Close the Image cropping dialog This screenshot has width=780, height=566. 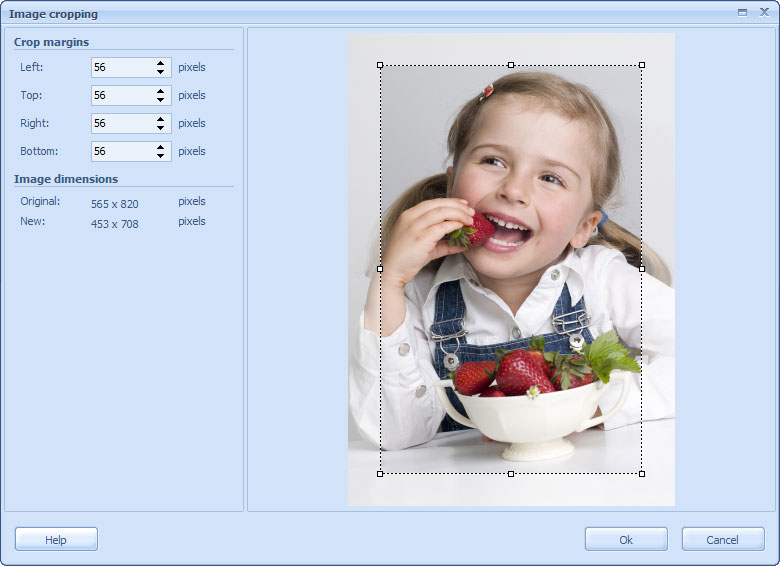(764, 12)
